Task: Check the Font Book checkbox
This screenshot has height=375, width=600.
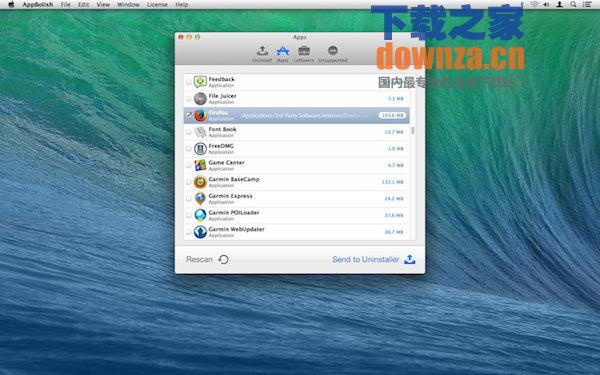Action: [x=189, y=132]
